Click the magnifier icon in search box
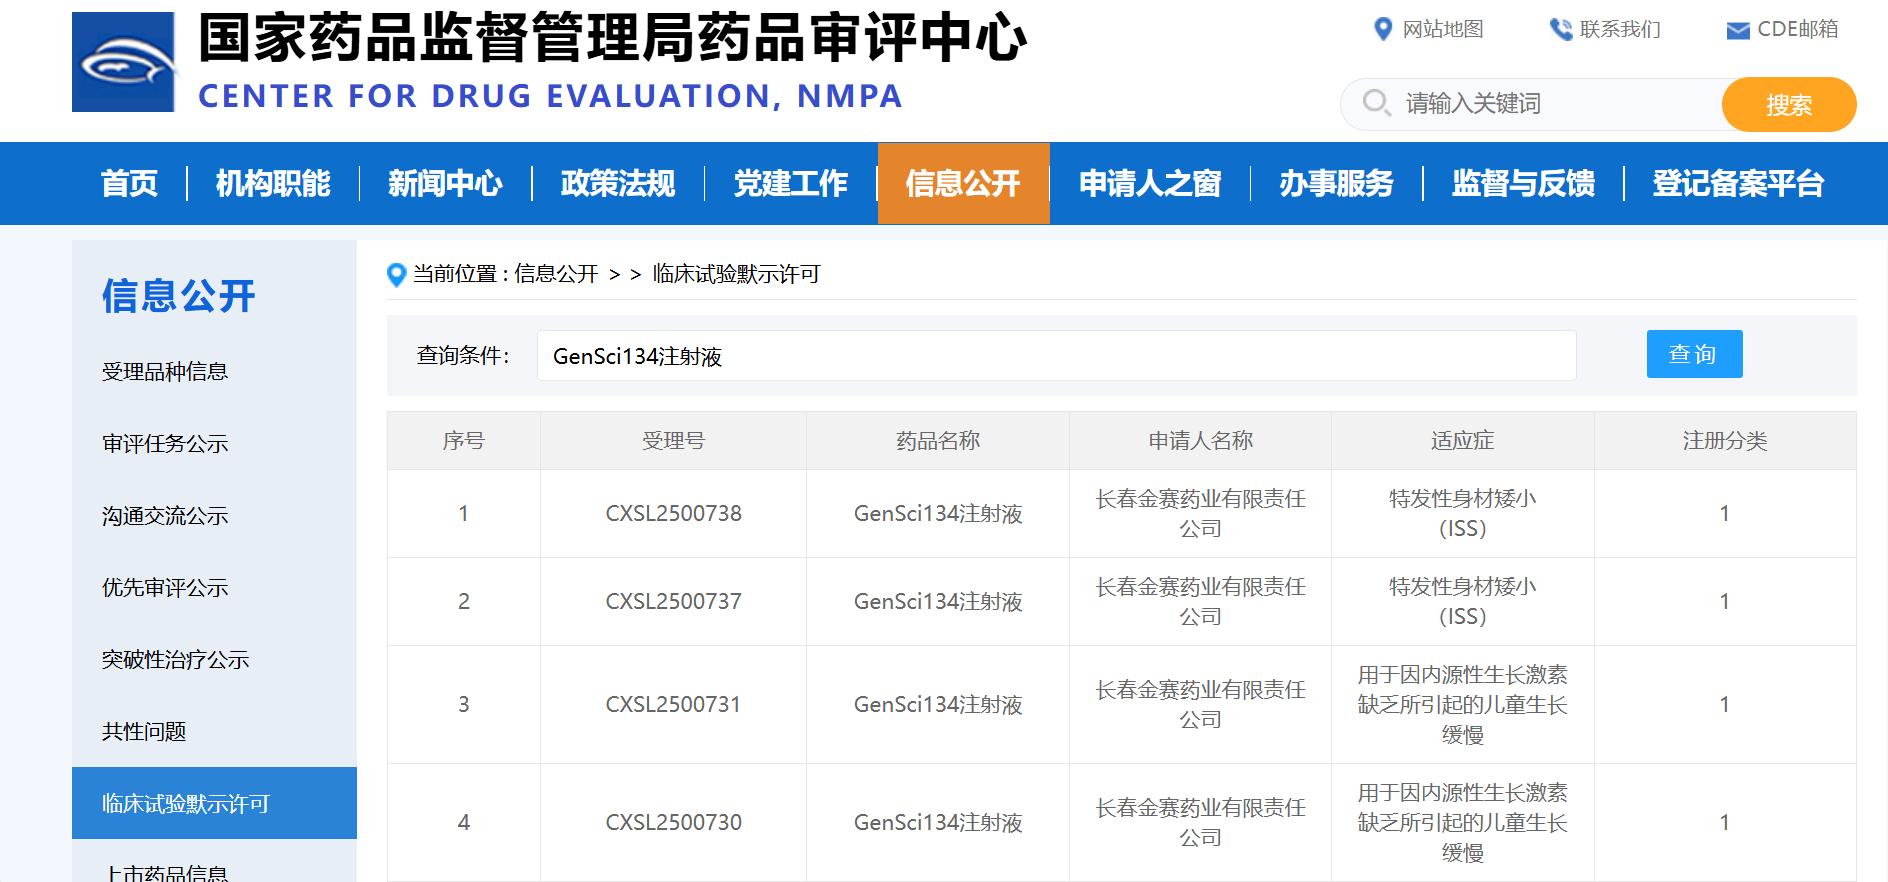Viewport: 1888px width, 882px height. (x=1376, y=103)
